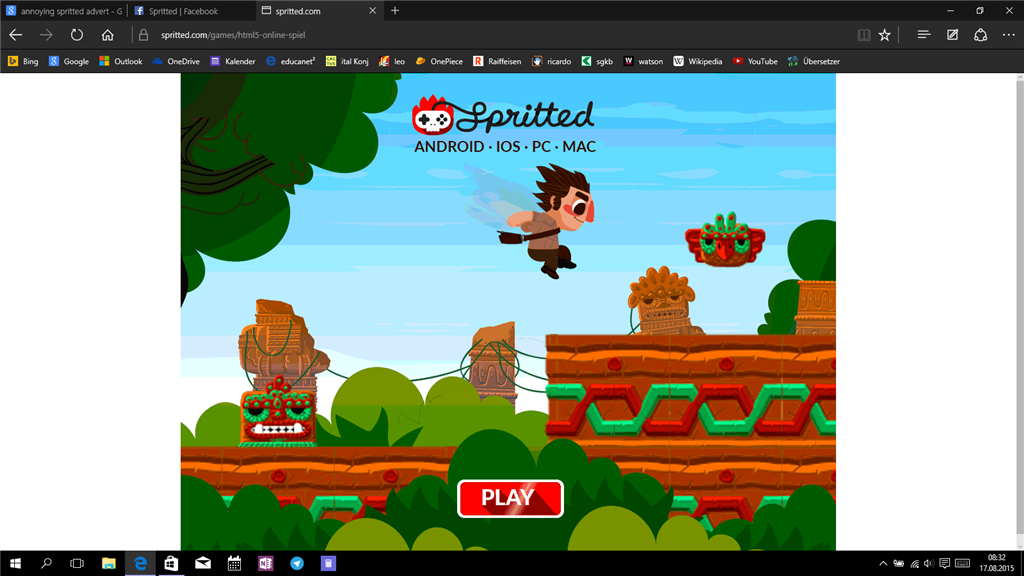Open the Übersetzer bookmark
The width and height of the screenshot is (1024, 576).
(814, 61)
